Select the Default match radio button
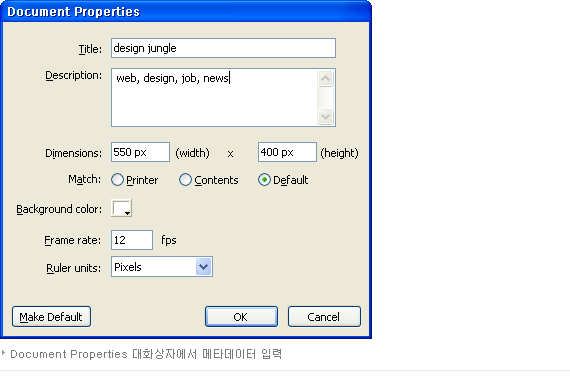This screenshot has width=570, height=381. (x=264, y=180)
